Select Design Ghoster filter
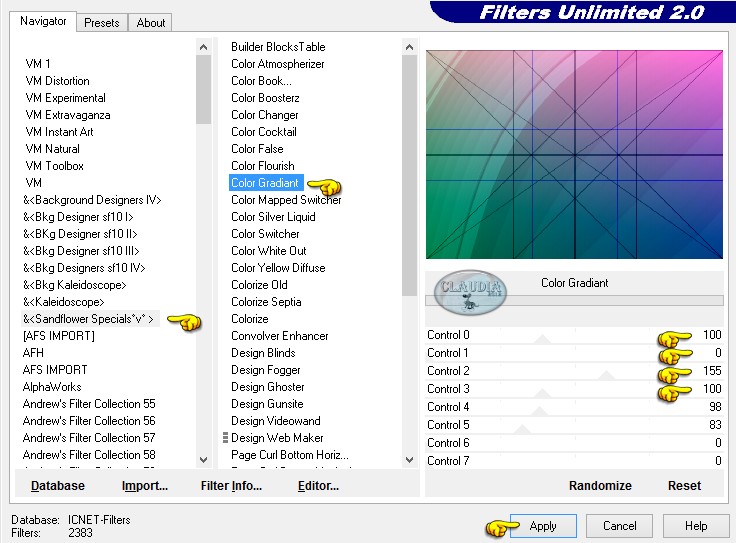736x543 pixels. pyautogui.click(x=268, y=387)
